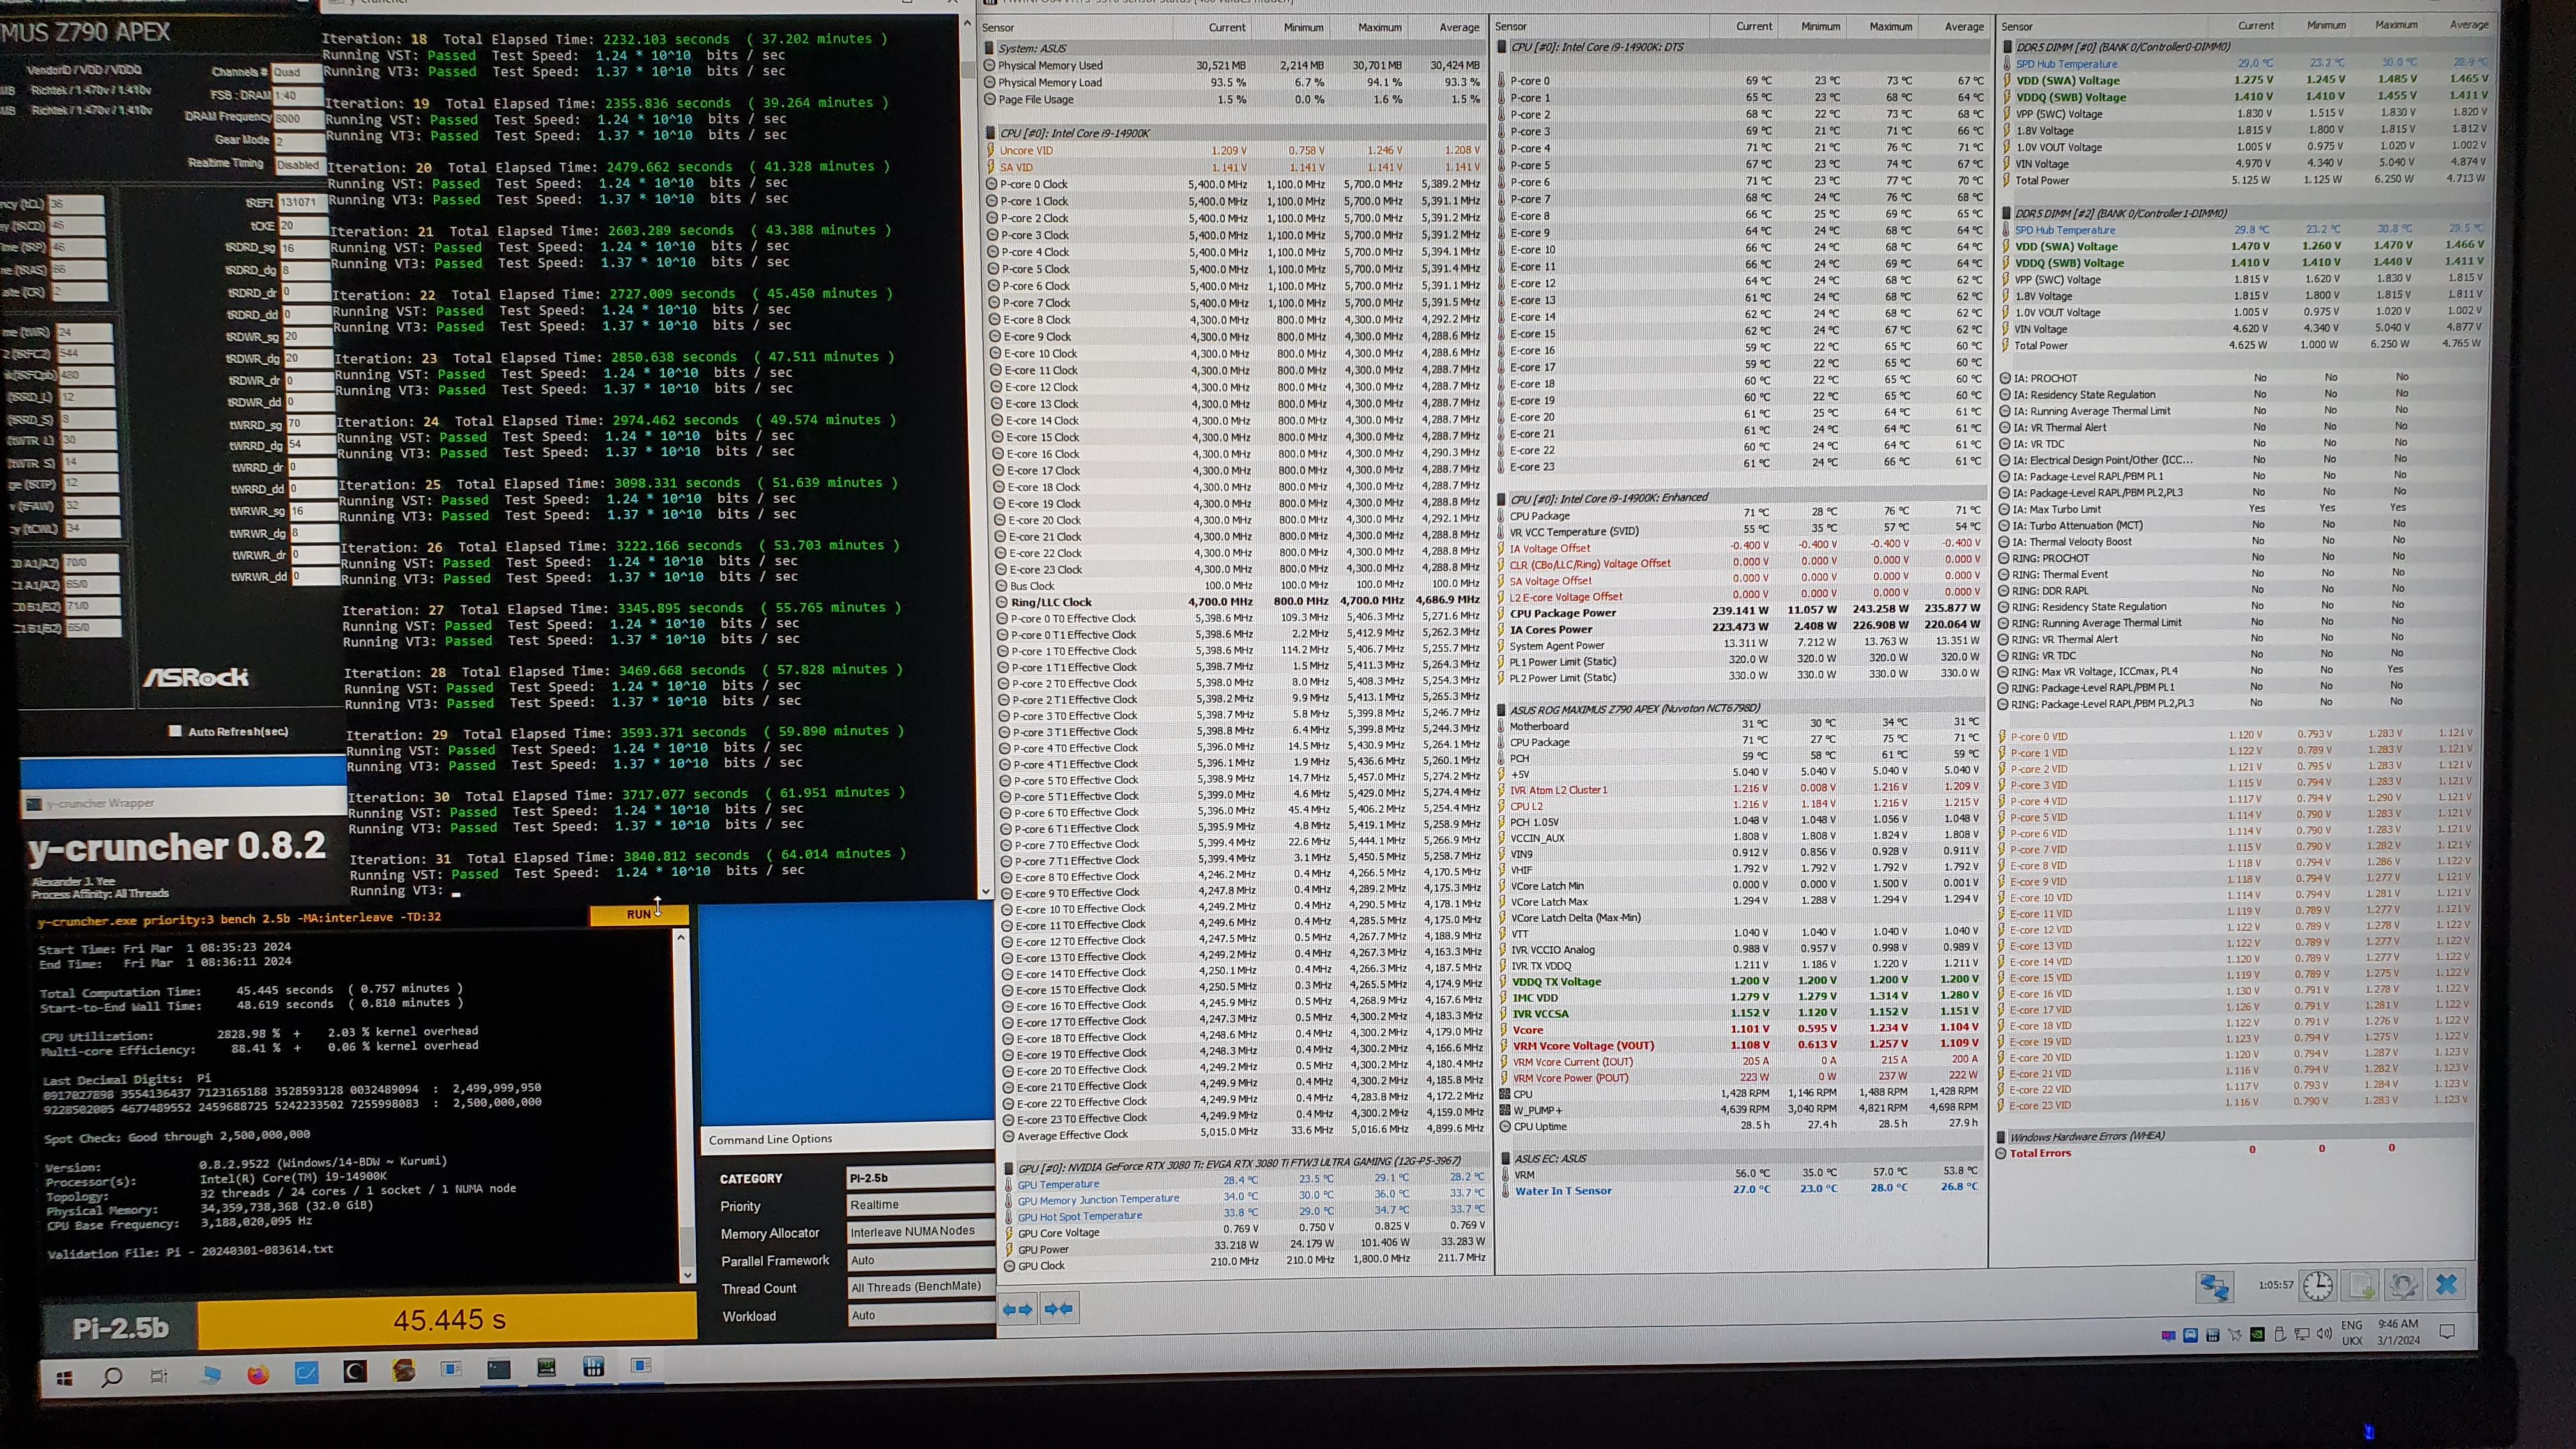This screenshot has width=2576, height=1449.
Task: Collapse the Windows Hardware Errors (WHEA) group
Action: pos(2001,1137)
